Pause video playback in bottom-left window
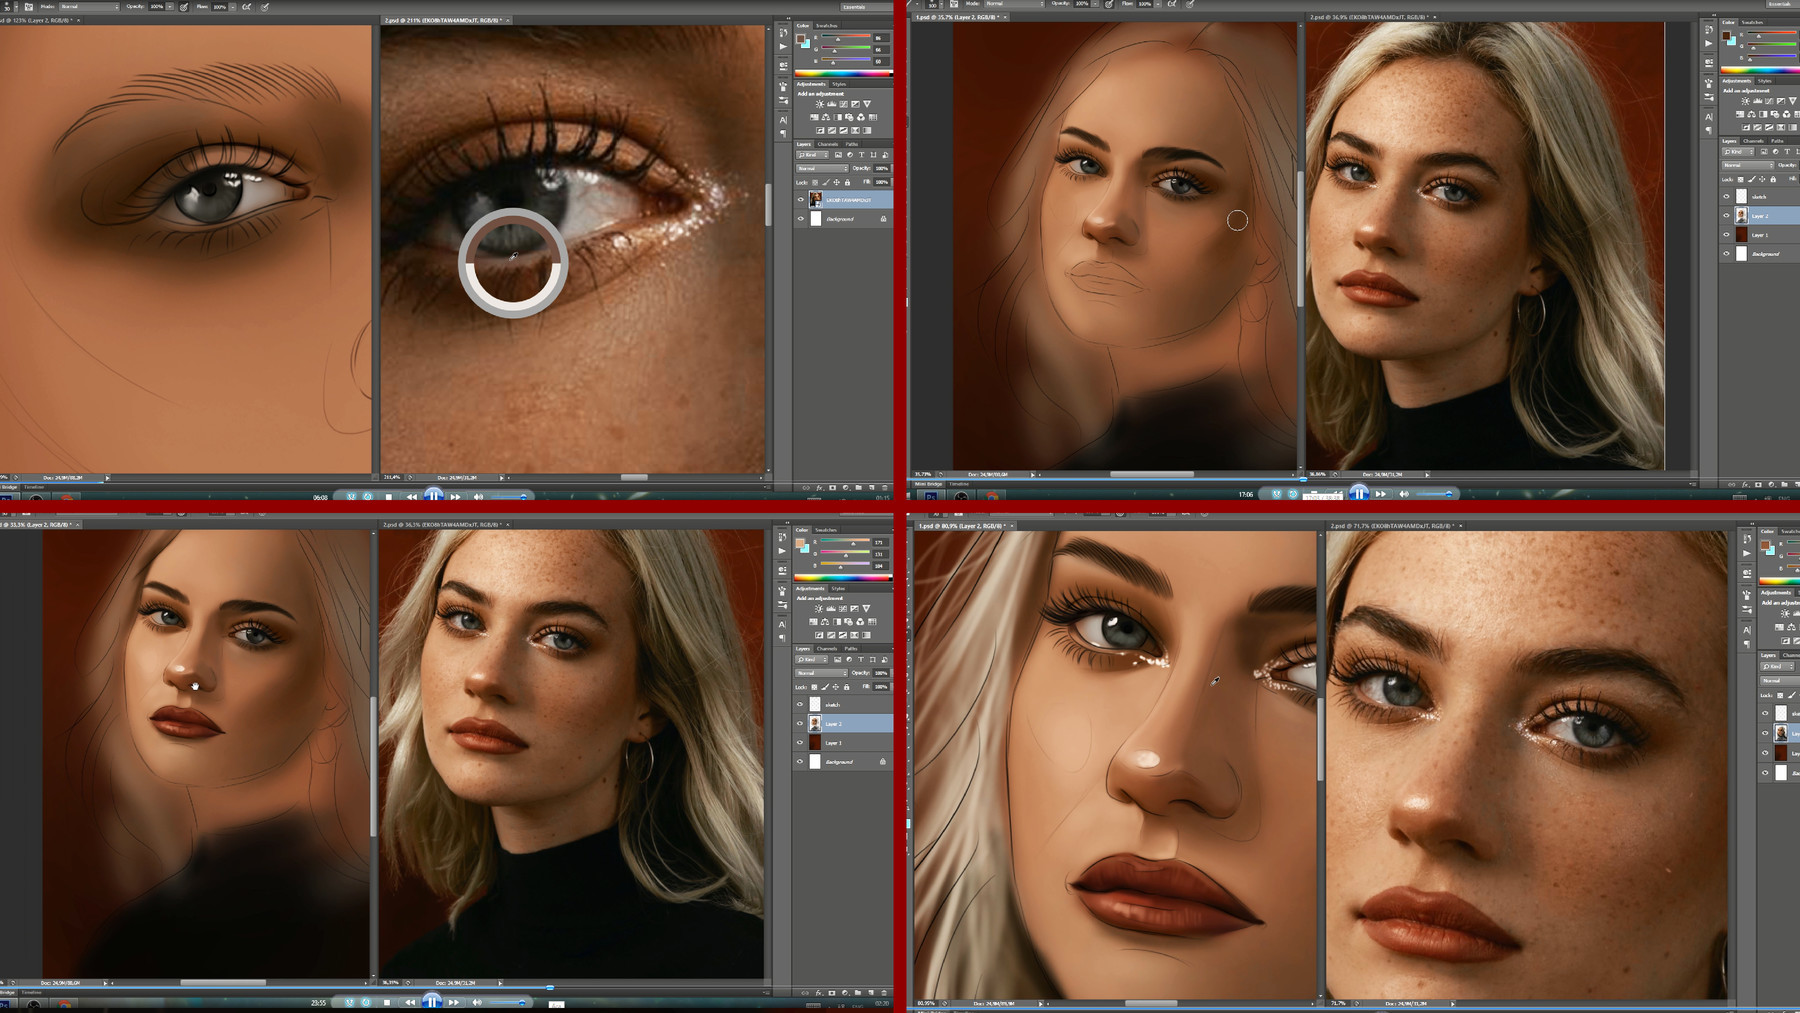The image size is (1800, 1013). click(x=432, y=1001)
